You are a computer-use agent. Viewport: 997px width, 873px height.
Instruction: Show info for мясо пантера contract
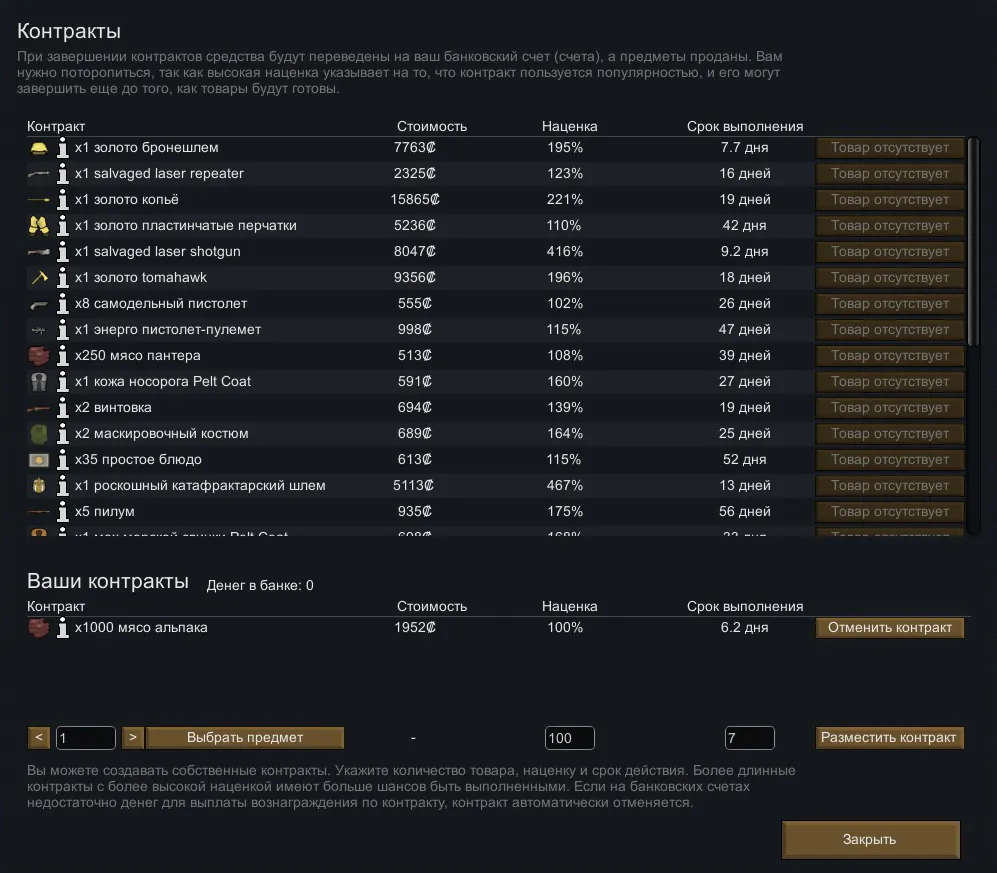(62, 356)
